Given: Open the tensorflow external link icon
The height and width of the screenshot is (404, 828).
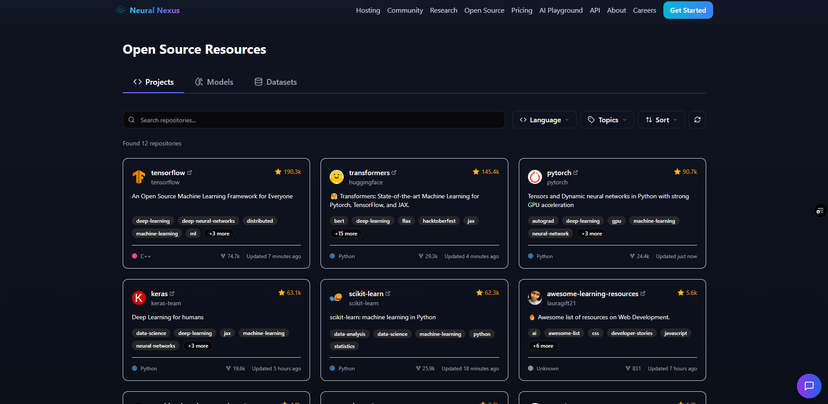Looking at the screenshot, I should tap(190, 172).
